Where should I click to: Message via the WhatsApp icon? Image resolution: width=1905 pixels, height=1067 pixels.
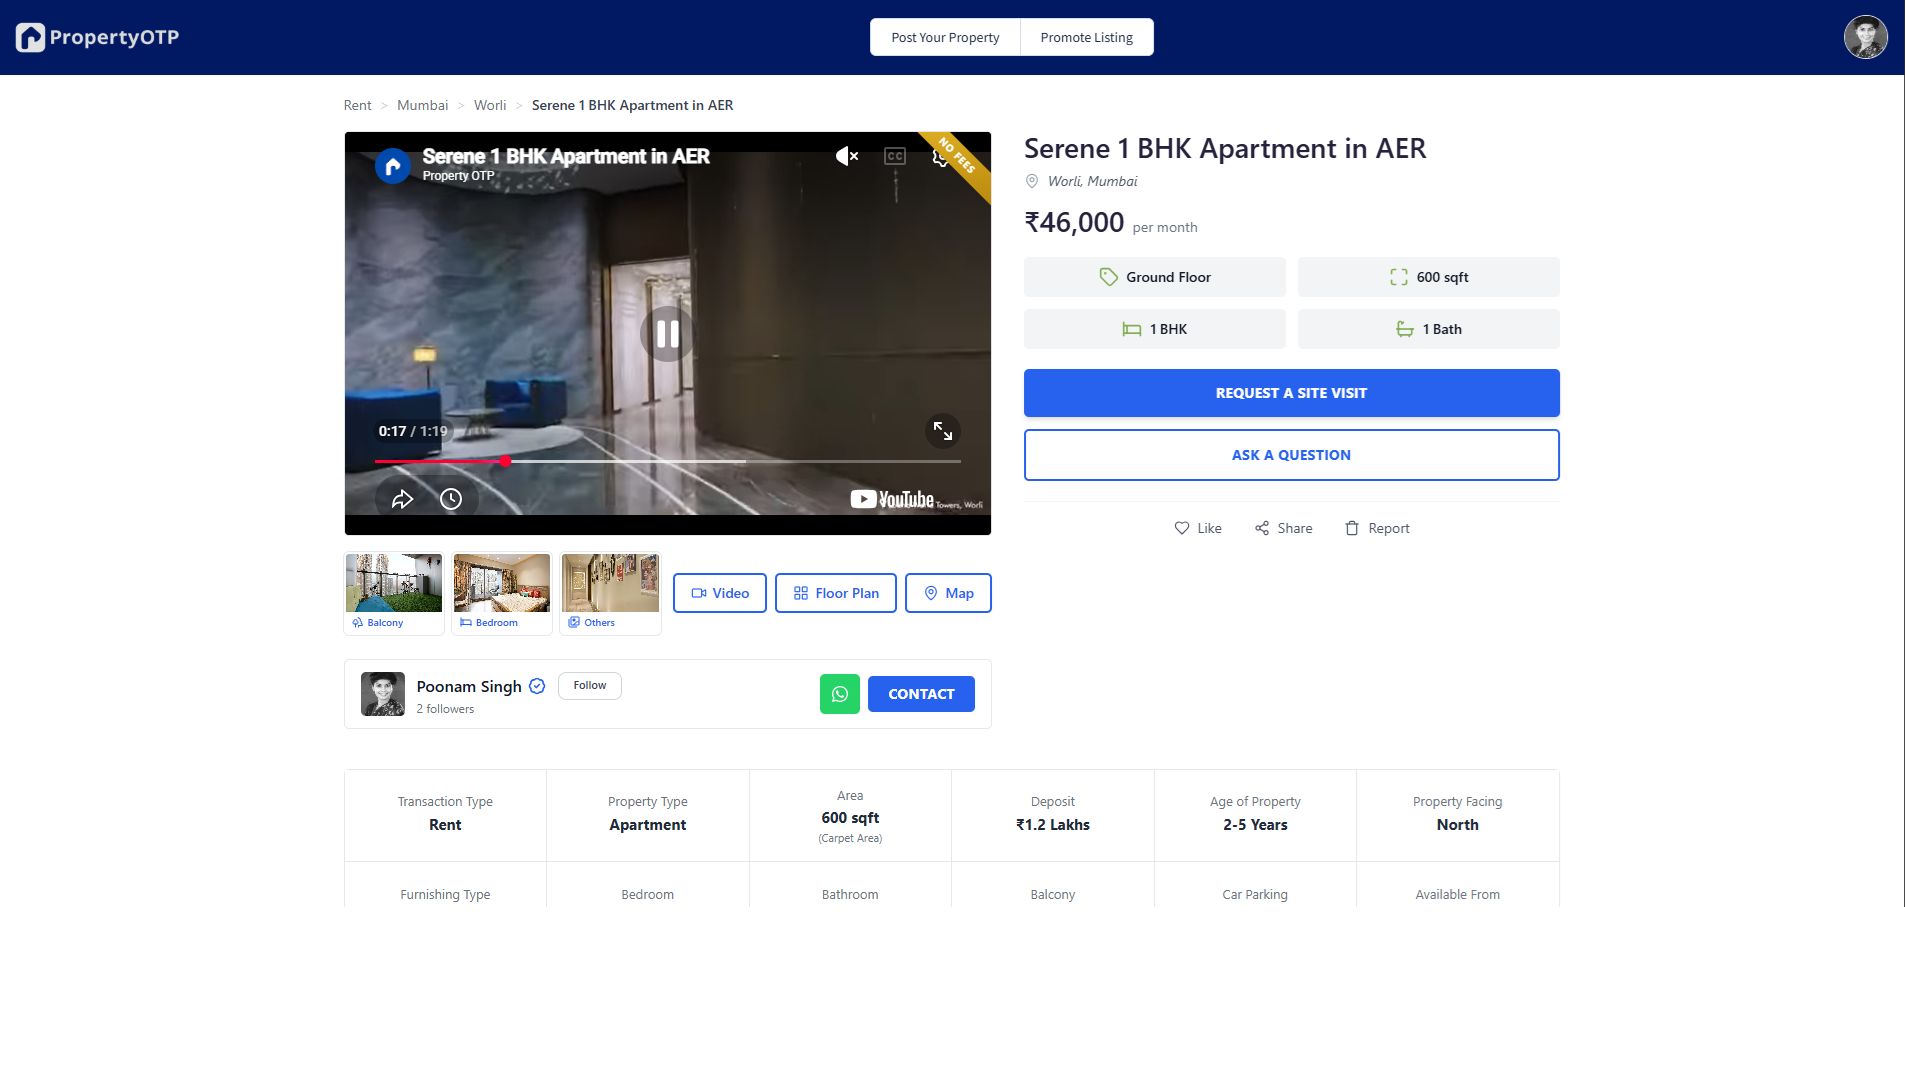pyautogui.click(x=840, y=694)
